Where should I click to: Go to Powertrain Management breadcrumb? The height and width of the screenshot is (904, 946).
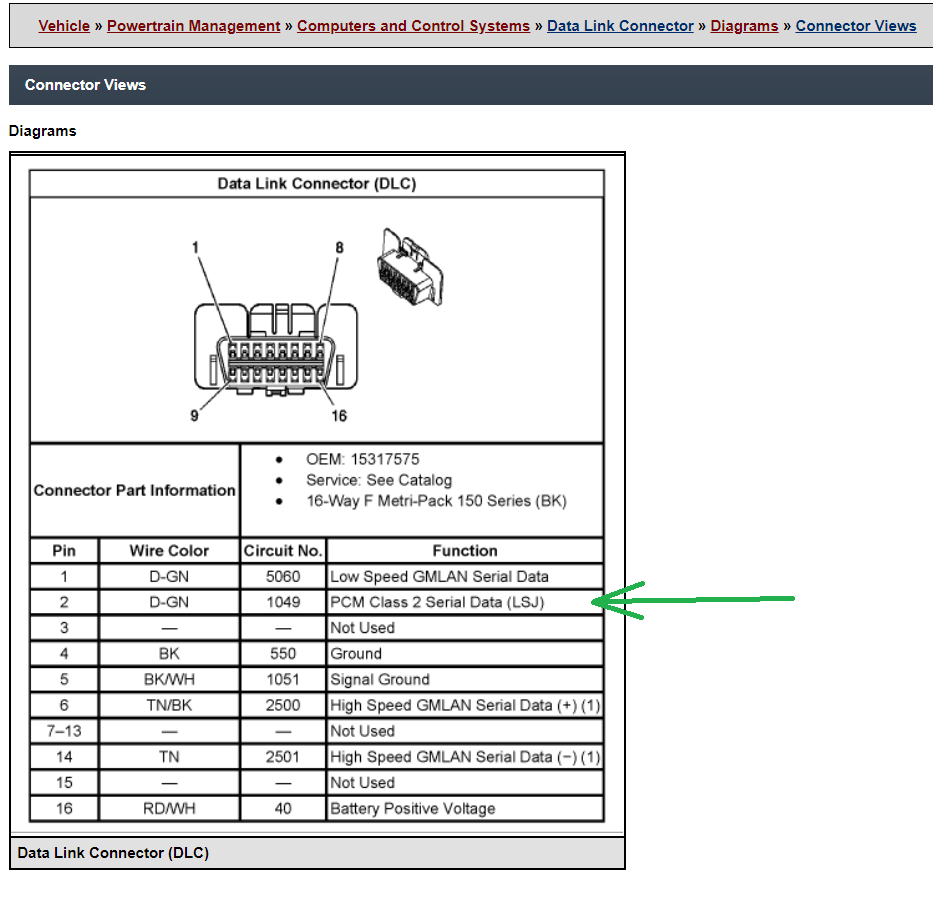click(194, 26)
